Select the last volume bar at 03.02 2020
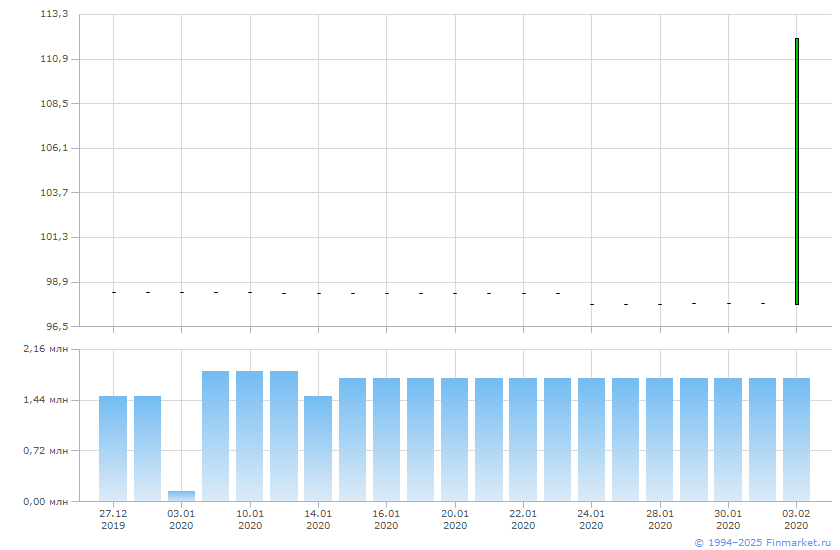840x550 pixels. pyautogui.click(x=796, y=440)
